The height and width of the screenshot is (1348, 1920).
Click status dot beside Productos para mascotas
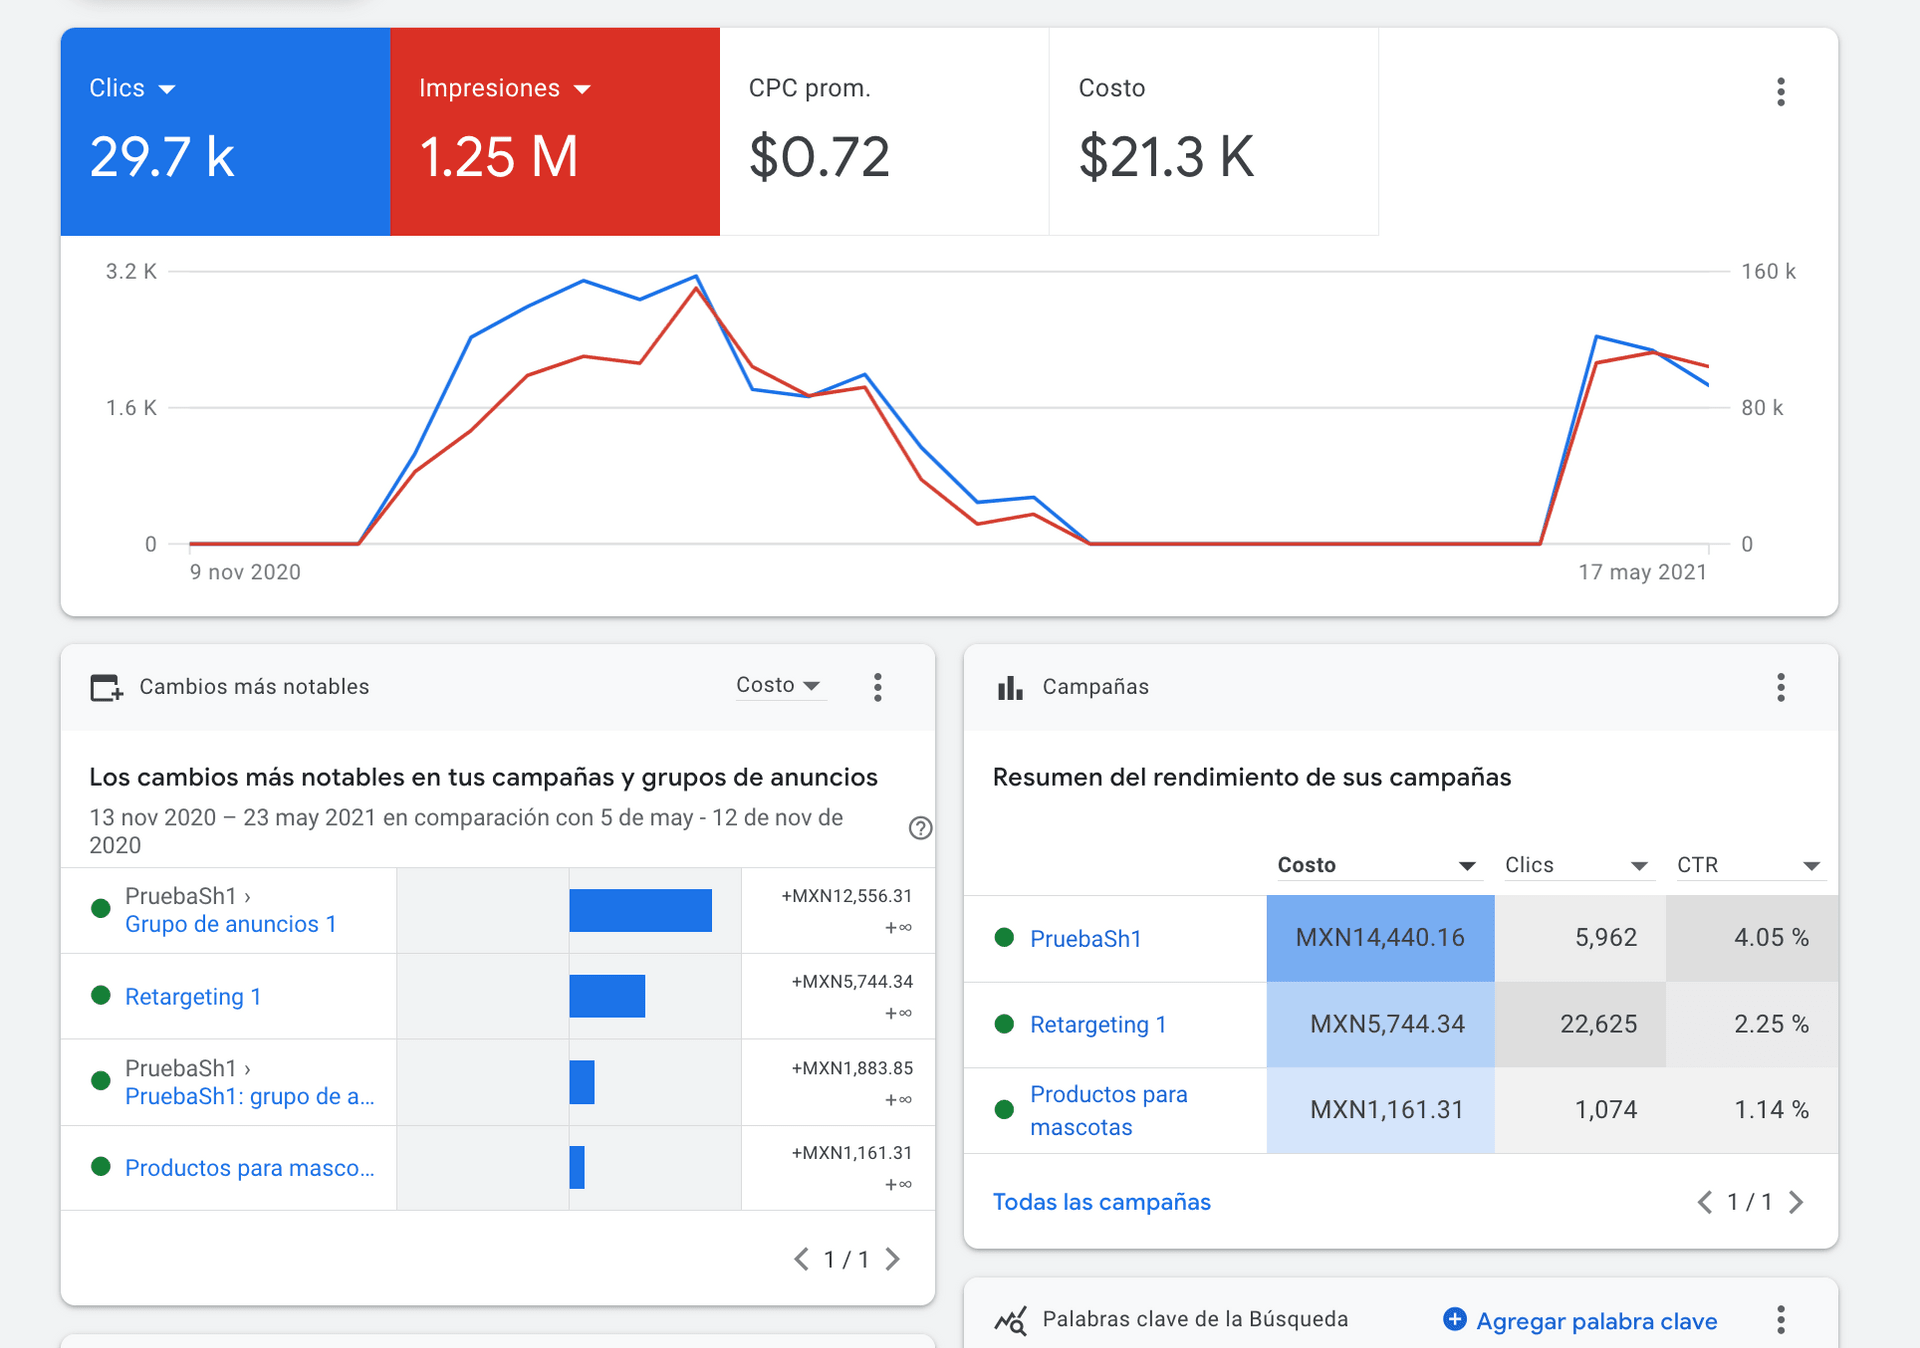(1004, 1110)
